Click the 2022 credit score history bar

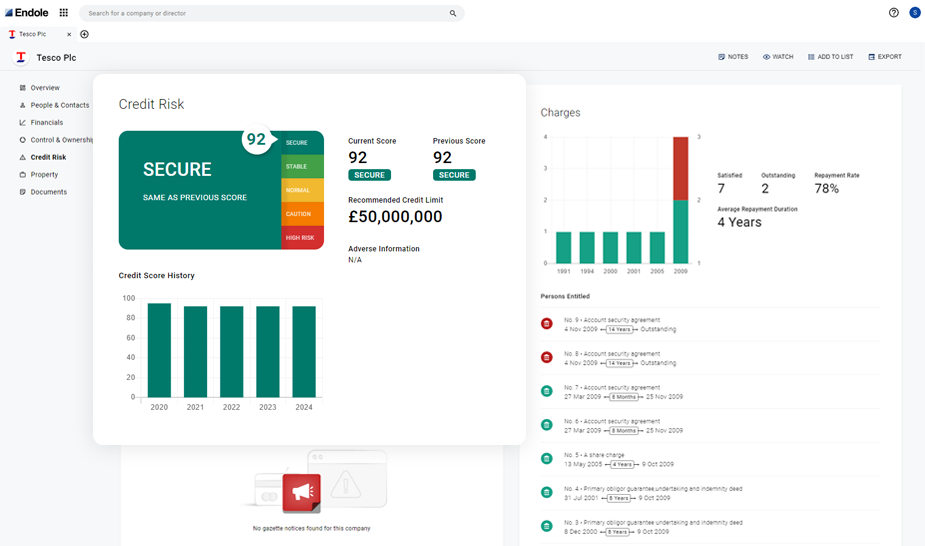click(x=231, y=351)
